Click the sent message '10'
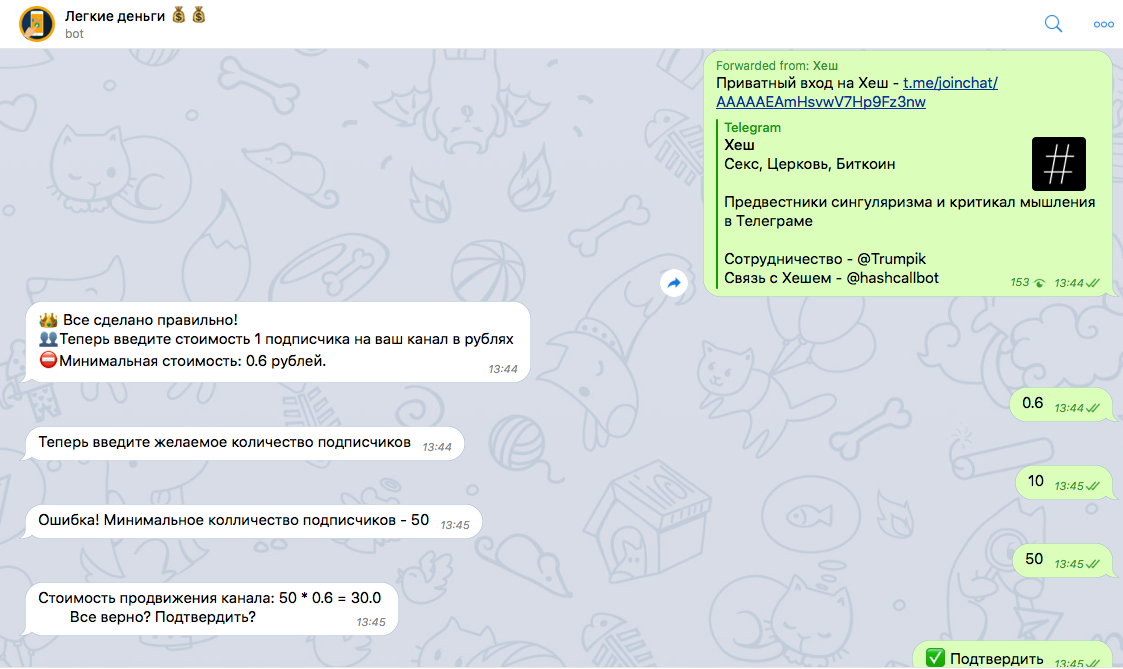1123x669 pixels. point(1063,483)
